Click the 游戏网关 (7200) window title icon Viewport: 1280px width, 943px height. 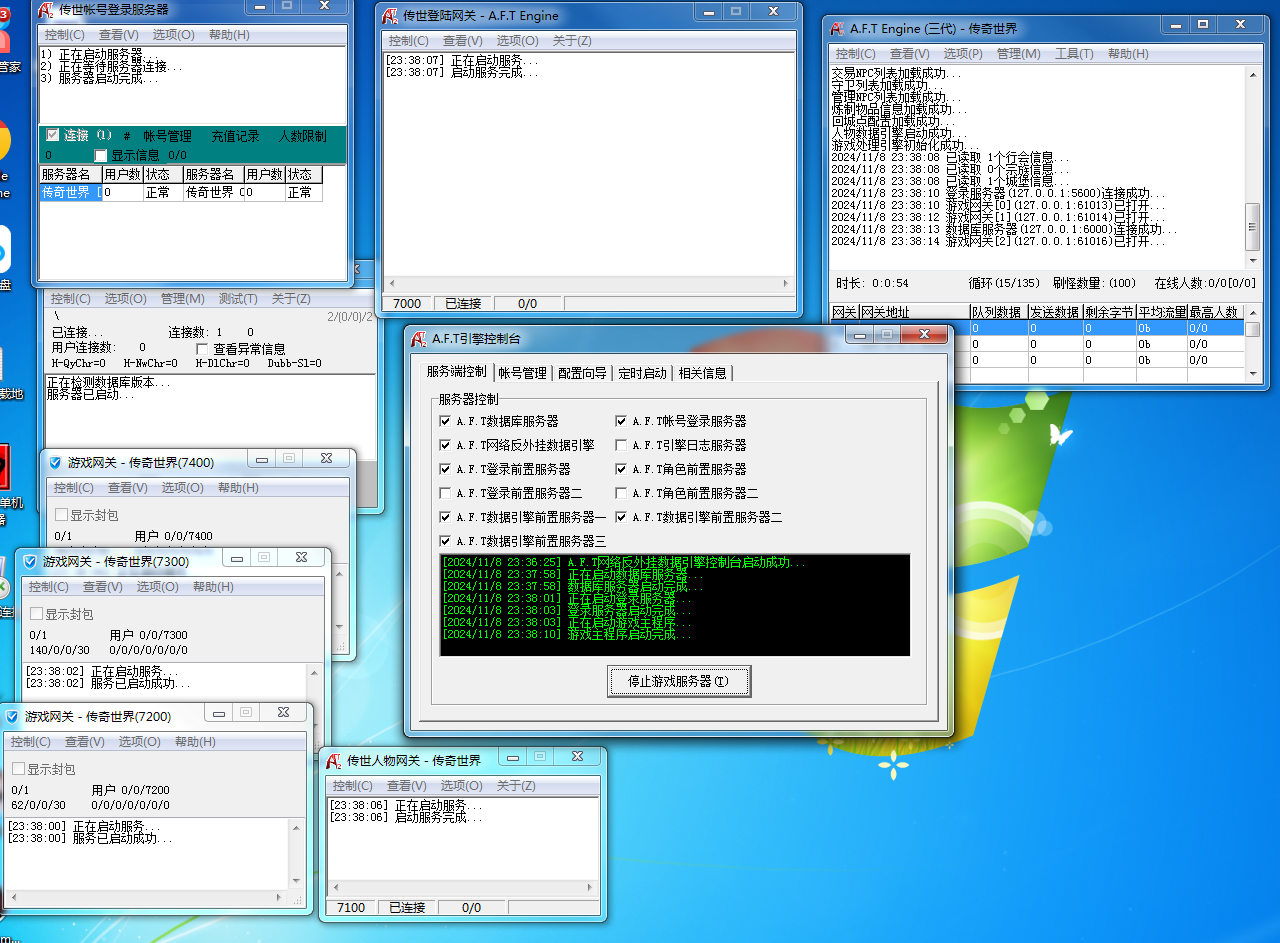coord(12,717)
